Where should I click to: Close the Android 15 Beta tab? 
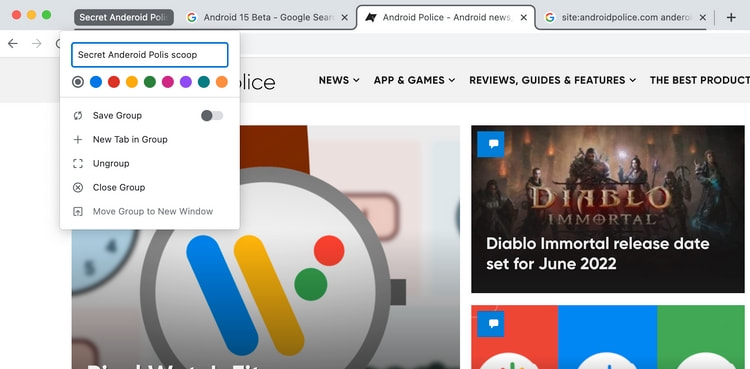(x=344, y=18)
